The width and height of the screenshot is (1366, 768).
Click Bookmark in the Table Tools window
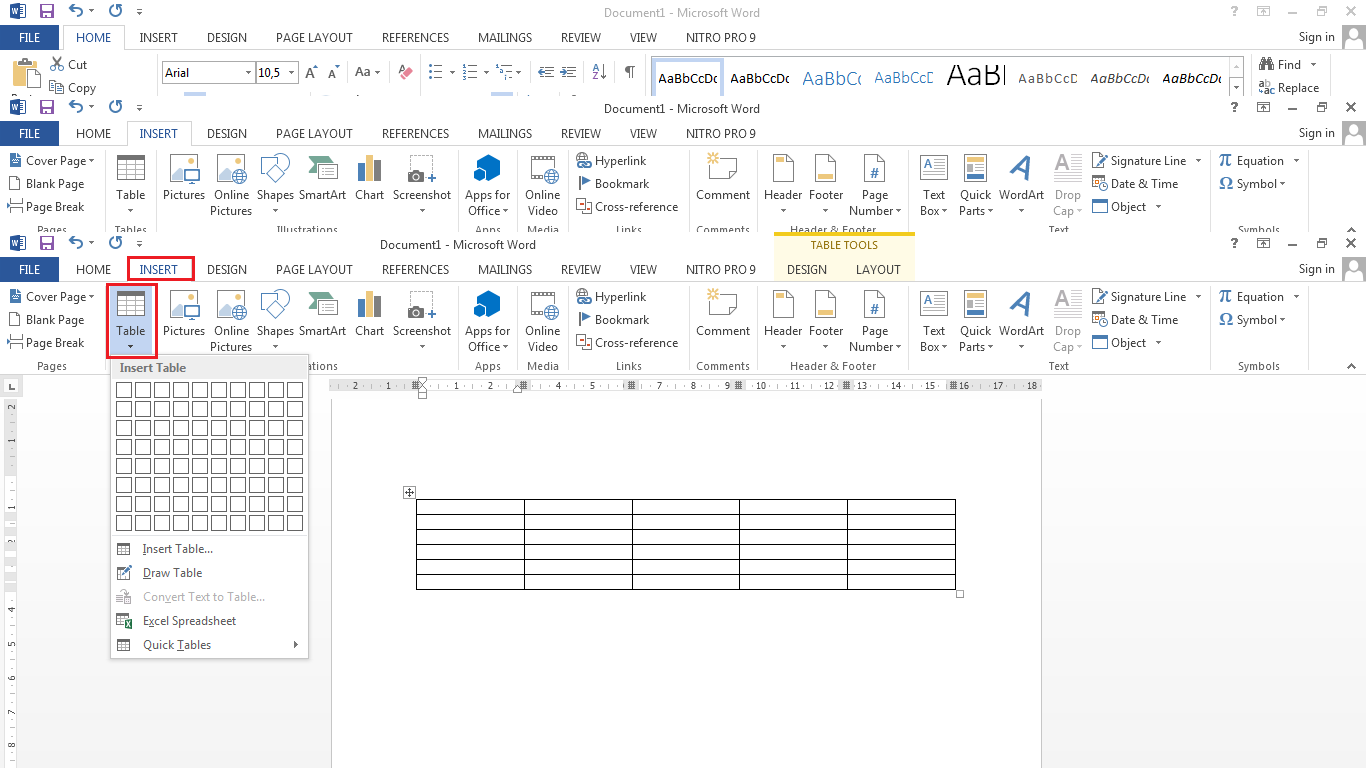tap(612, 320)
